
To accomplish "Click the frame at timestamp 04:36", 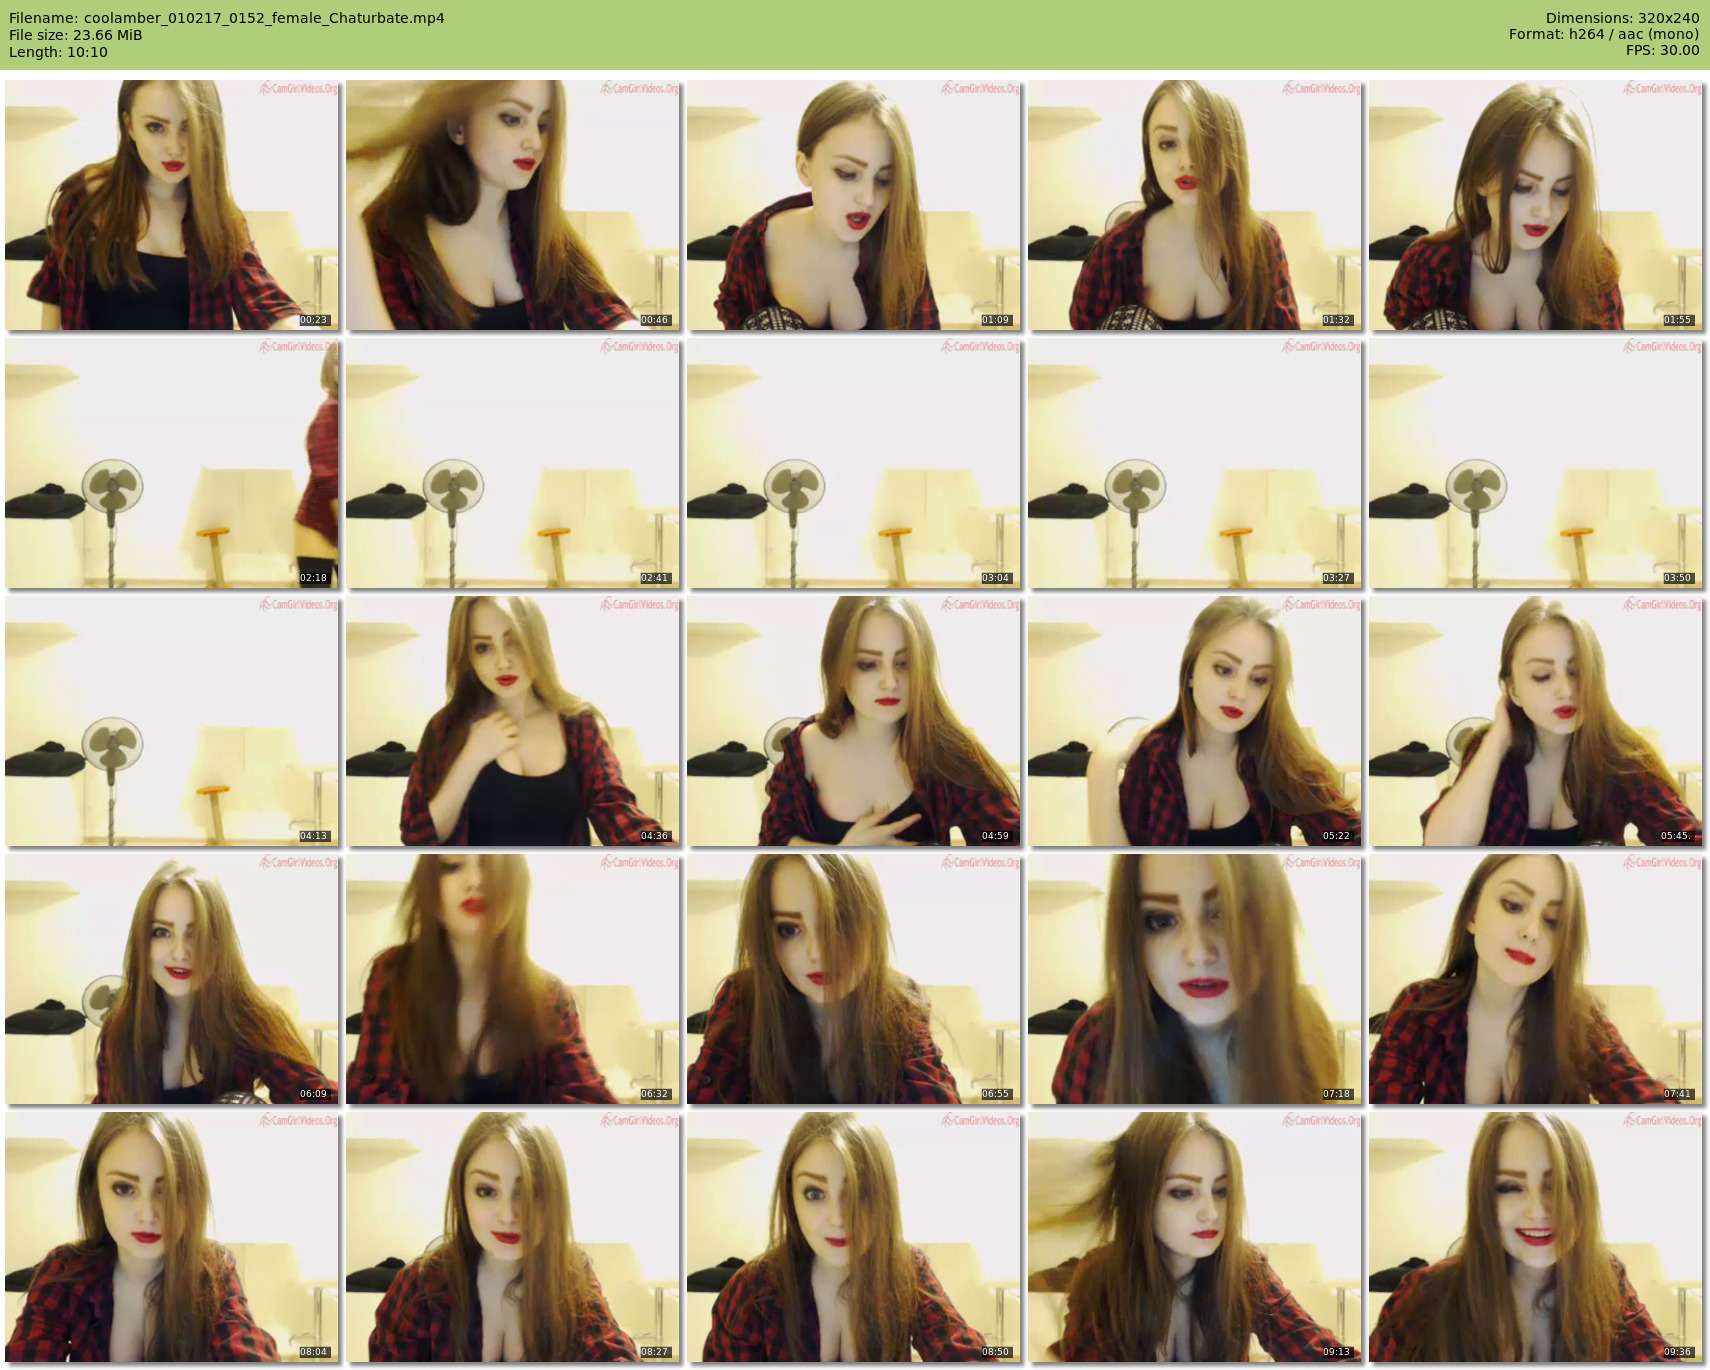I will pos(513,721).
